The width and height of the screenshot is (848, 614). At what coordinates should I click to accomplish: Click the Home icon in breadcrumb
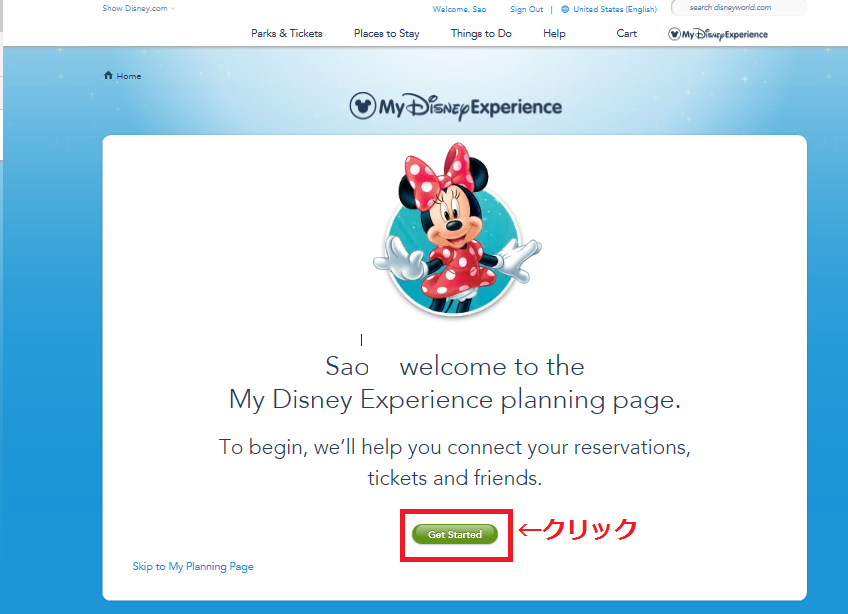click(108, 75)
